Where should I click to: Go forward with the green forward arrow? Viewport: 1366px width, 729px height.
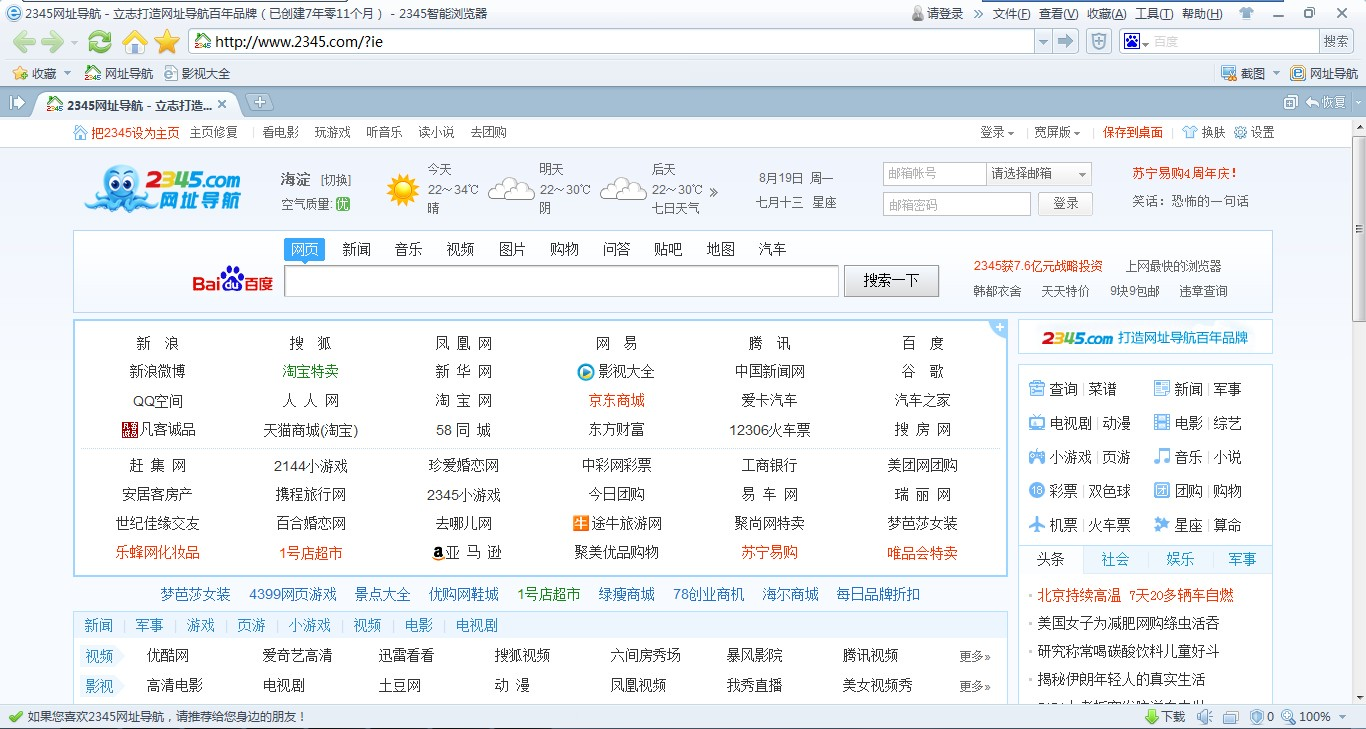coord(52,42)
